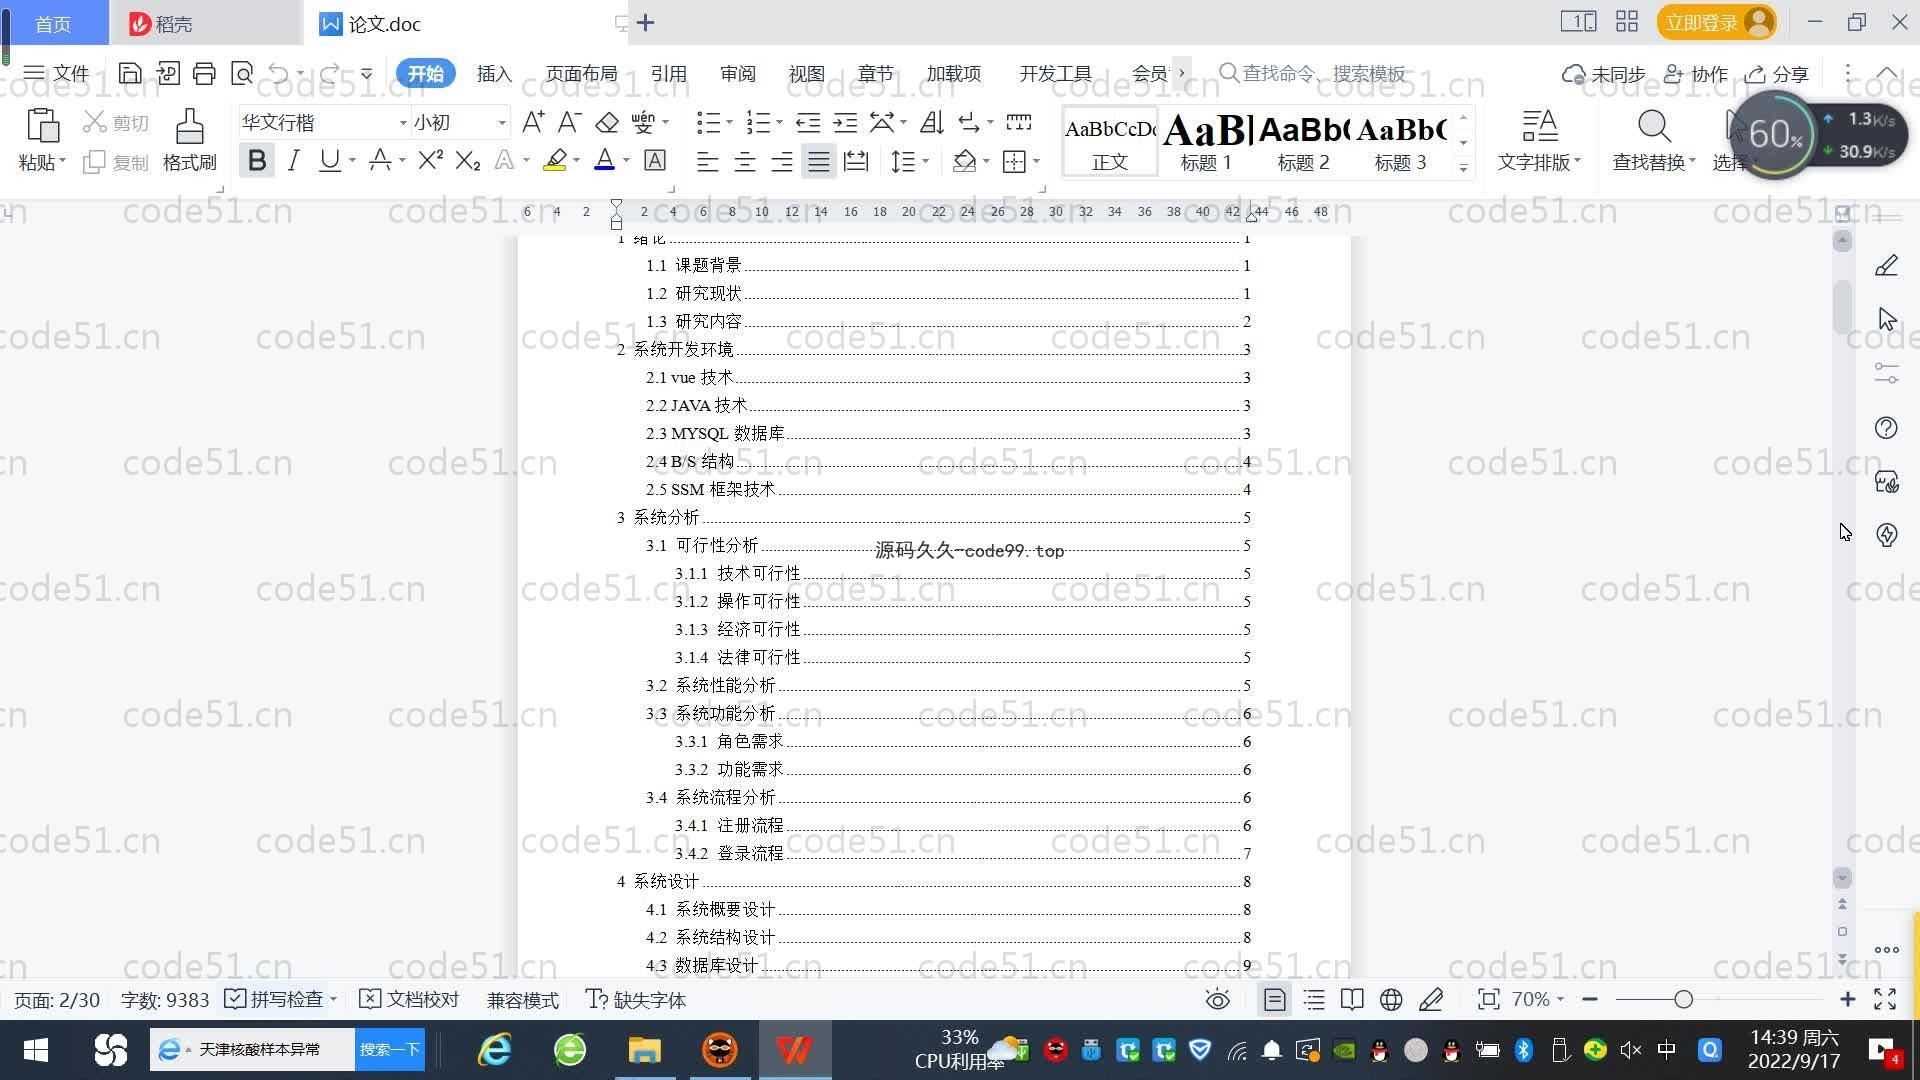Click the highlight color swatch

point(555,161)
